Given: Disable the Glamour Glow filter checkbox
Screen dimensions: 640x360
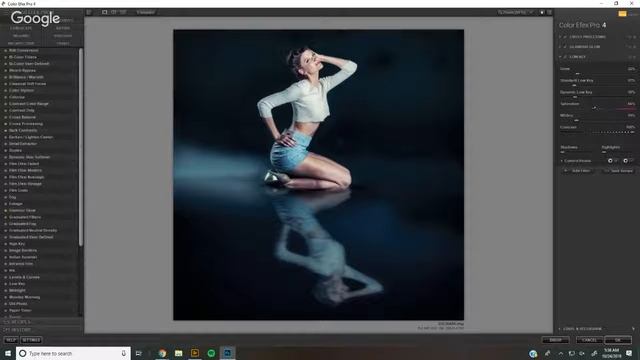Looking at the screenshot, I should pos(565,47).
